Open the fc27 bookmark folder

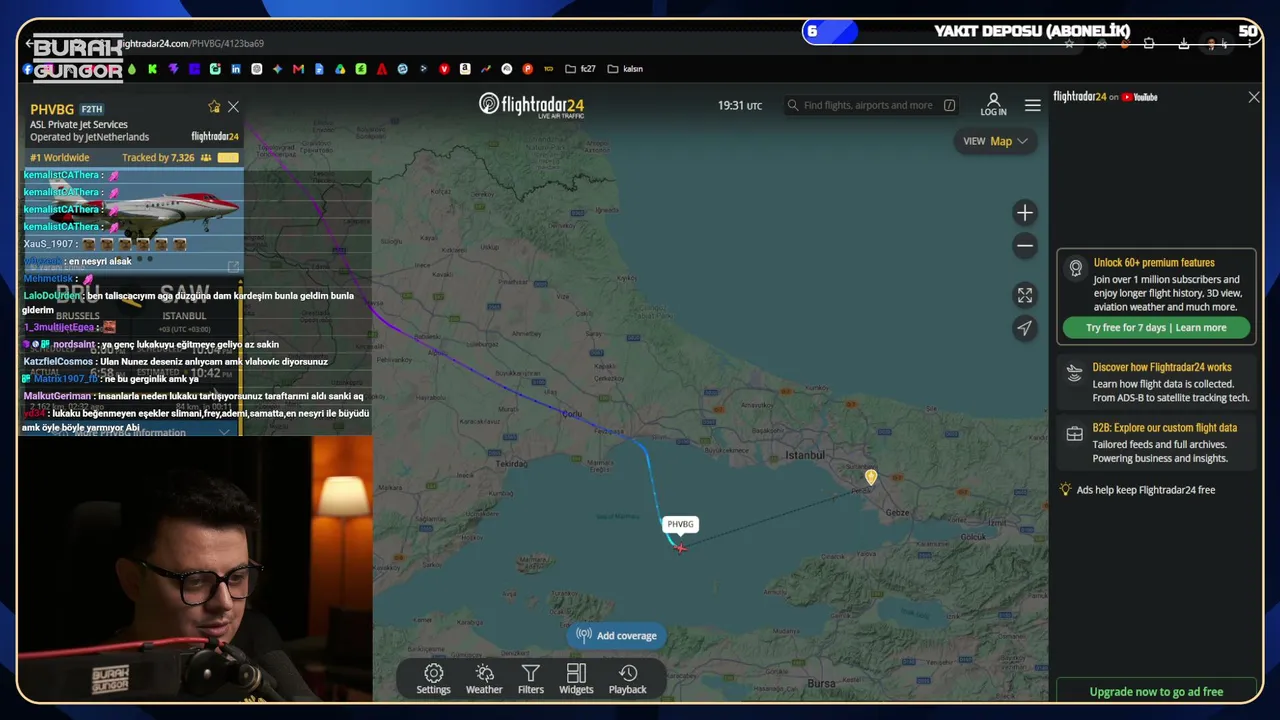pos(581,69)
